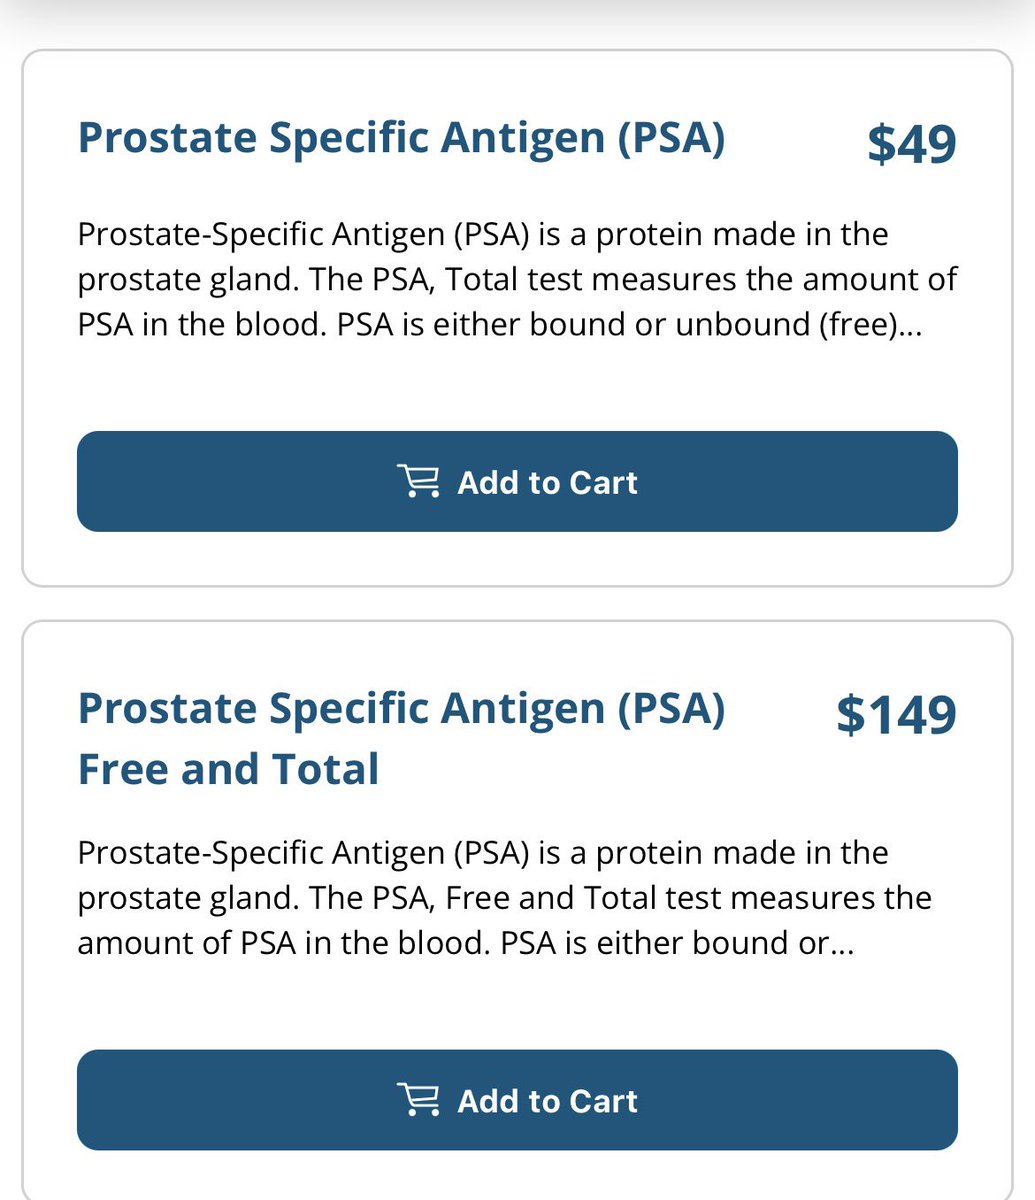Open the PSA Free and Total test title

tap(401, 739)
